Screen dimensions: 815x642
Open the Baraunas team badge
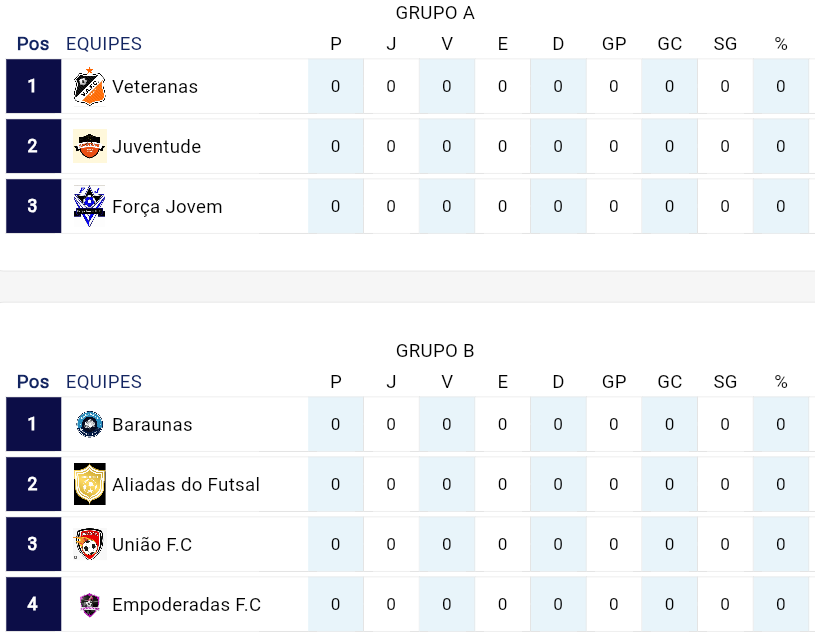tap(90, 424)
